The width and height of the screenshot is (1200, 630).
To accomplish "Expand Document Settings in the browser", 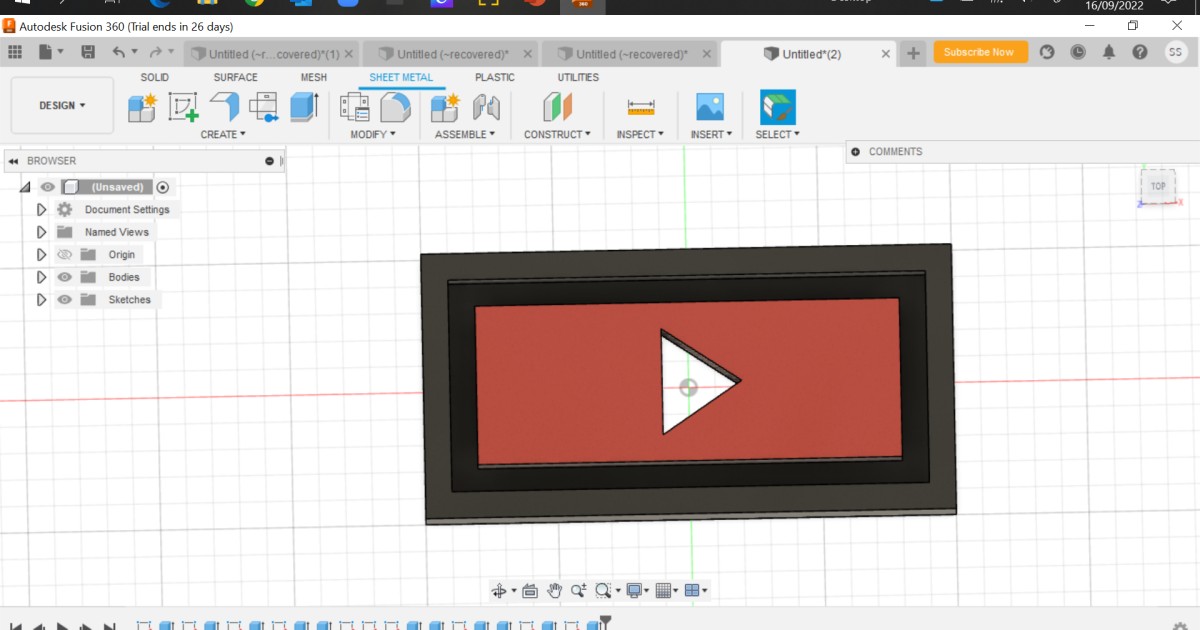I will pos(41,210).
